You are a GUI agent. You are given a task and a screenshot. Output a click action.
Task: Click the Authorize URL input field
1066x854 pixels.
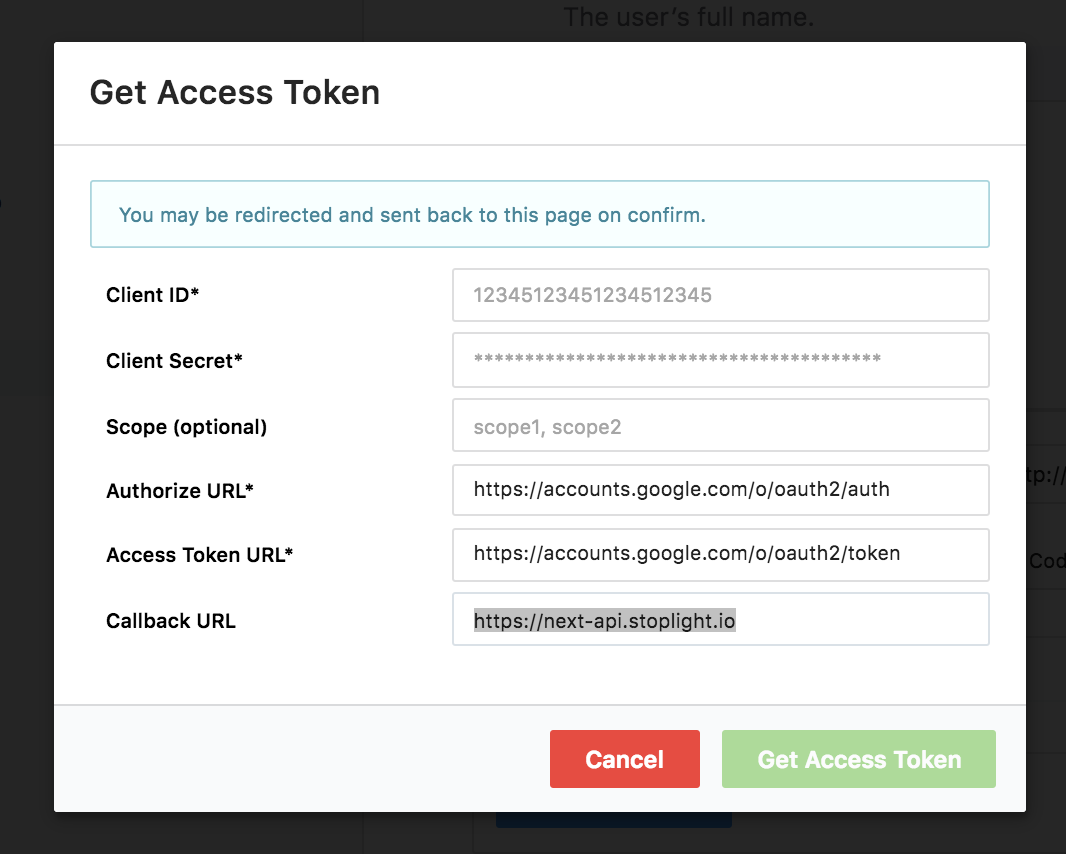[720, 490]
